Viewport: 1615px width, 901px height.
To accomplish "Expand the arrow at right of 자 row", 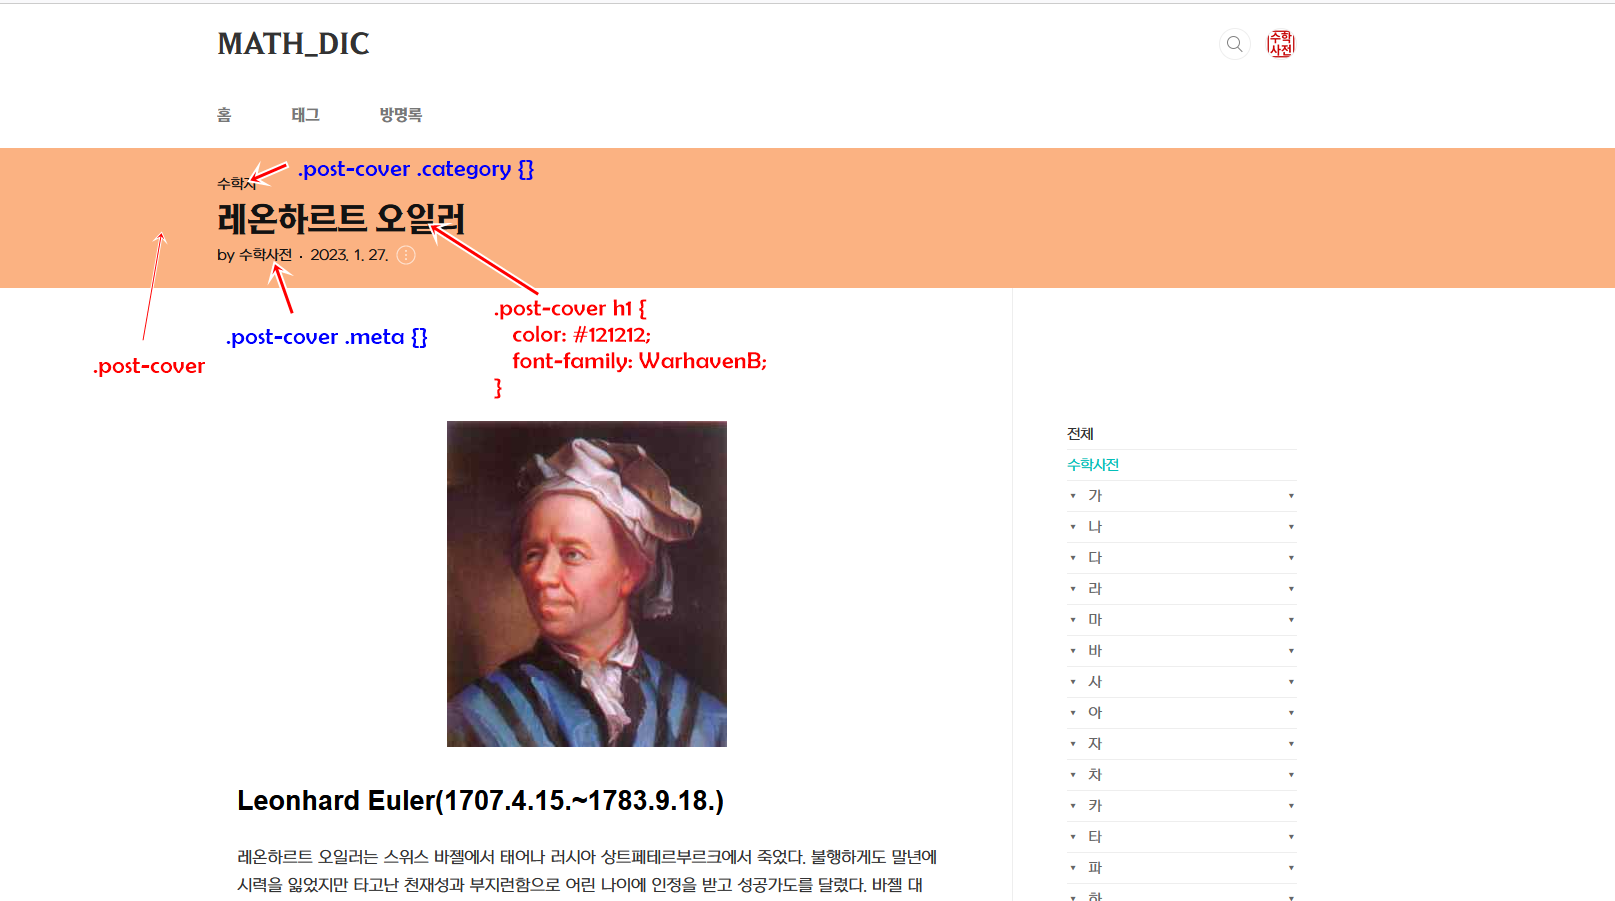I will [x=1291, y=744].
